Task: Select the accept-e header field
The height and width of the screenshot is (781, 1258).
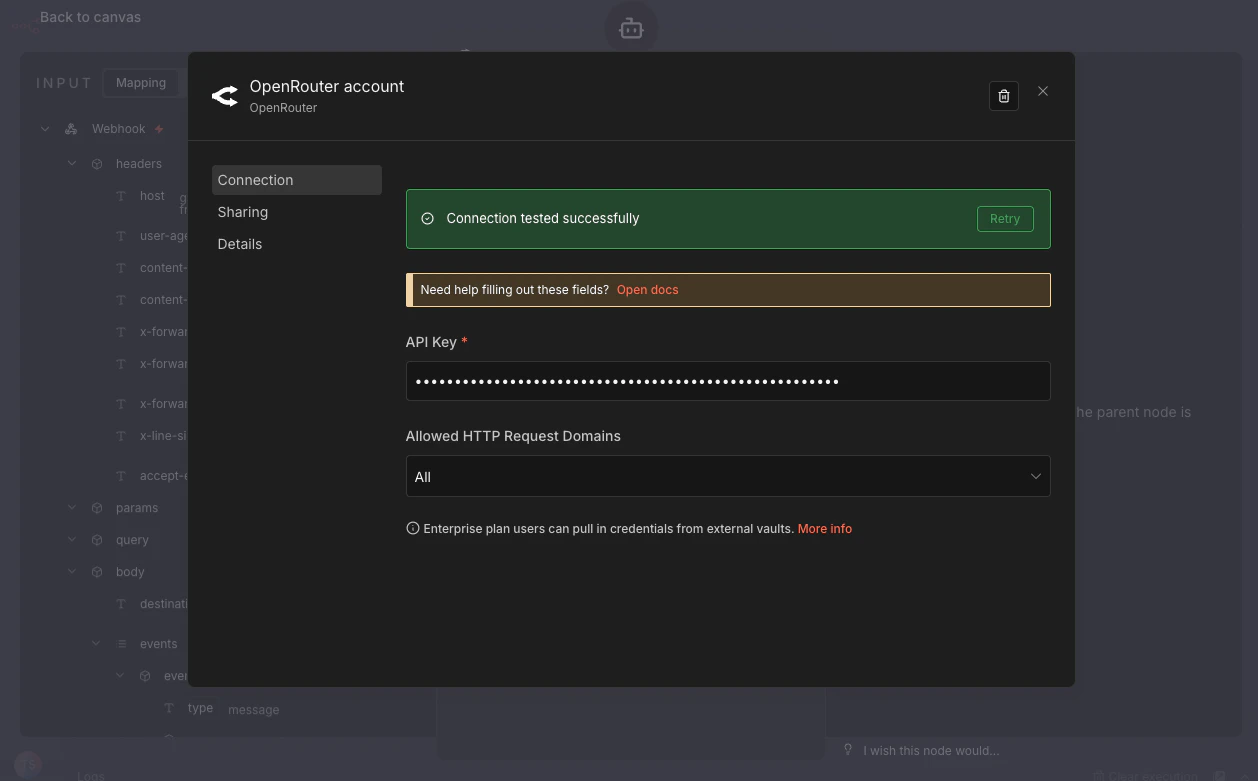Action: pyautogui.click(x=163, y=476)
